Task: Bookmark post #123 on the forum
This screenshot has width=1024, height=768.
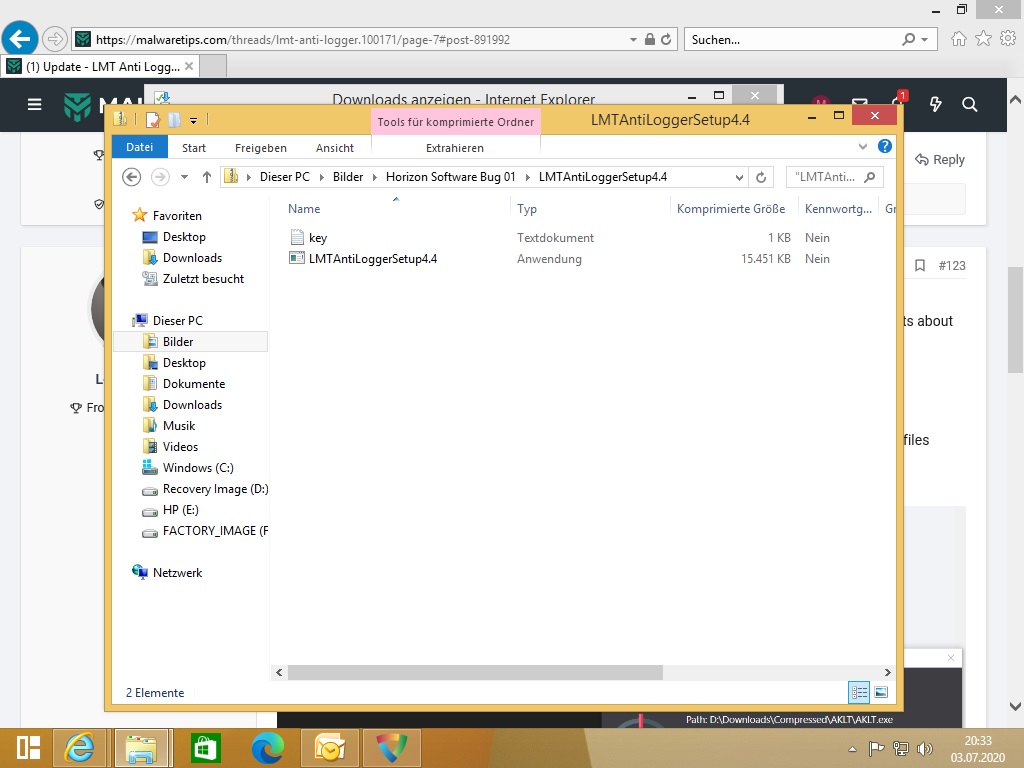Action: point(920,266)
